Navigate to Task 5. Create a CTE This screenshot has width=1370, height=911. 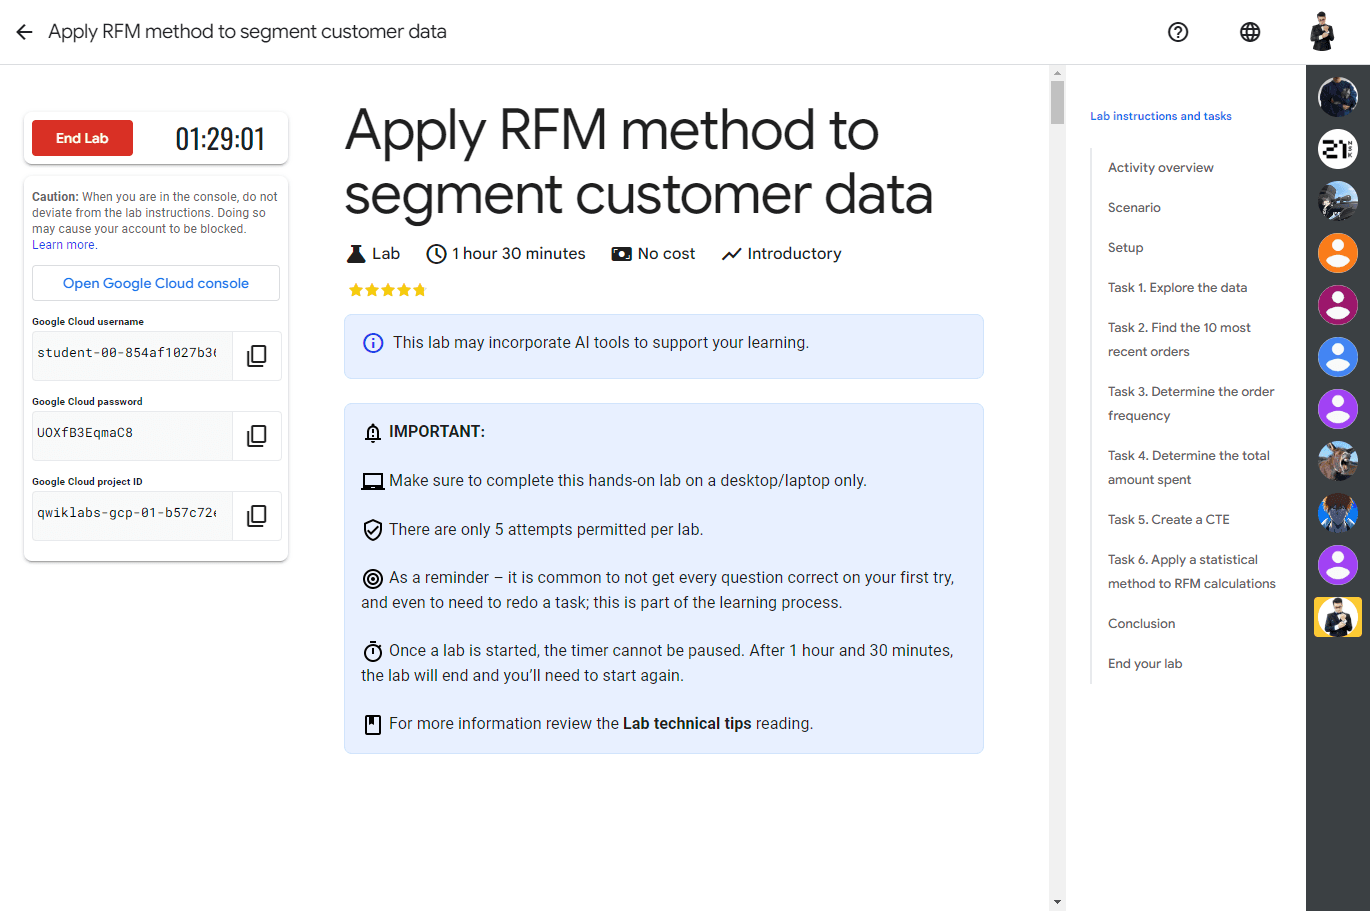click(x=1168, y=520)
